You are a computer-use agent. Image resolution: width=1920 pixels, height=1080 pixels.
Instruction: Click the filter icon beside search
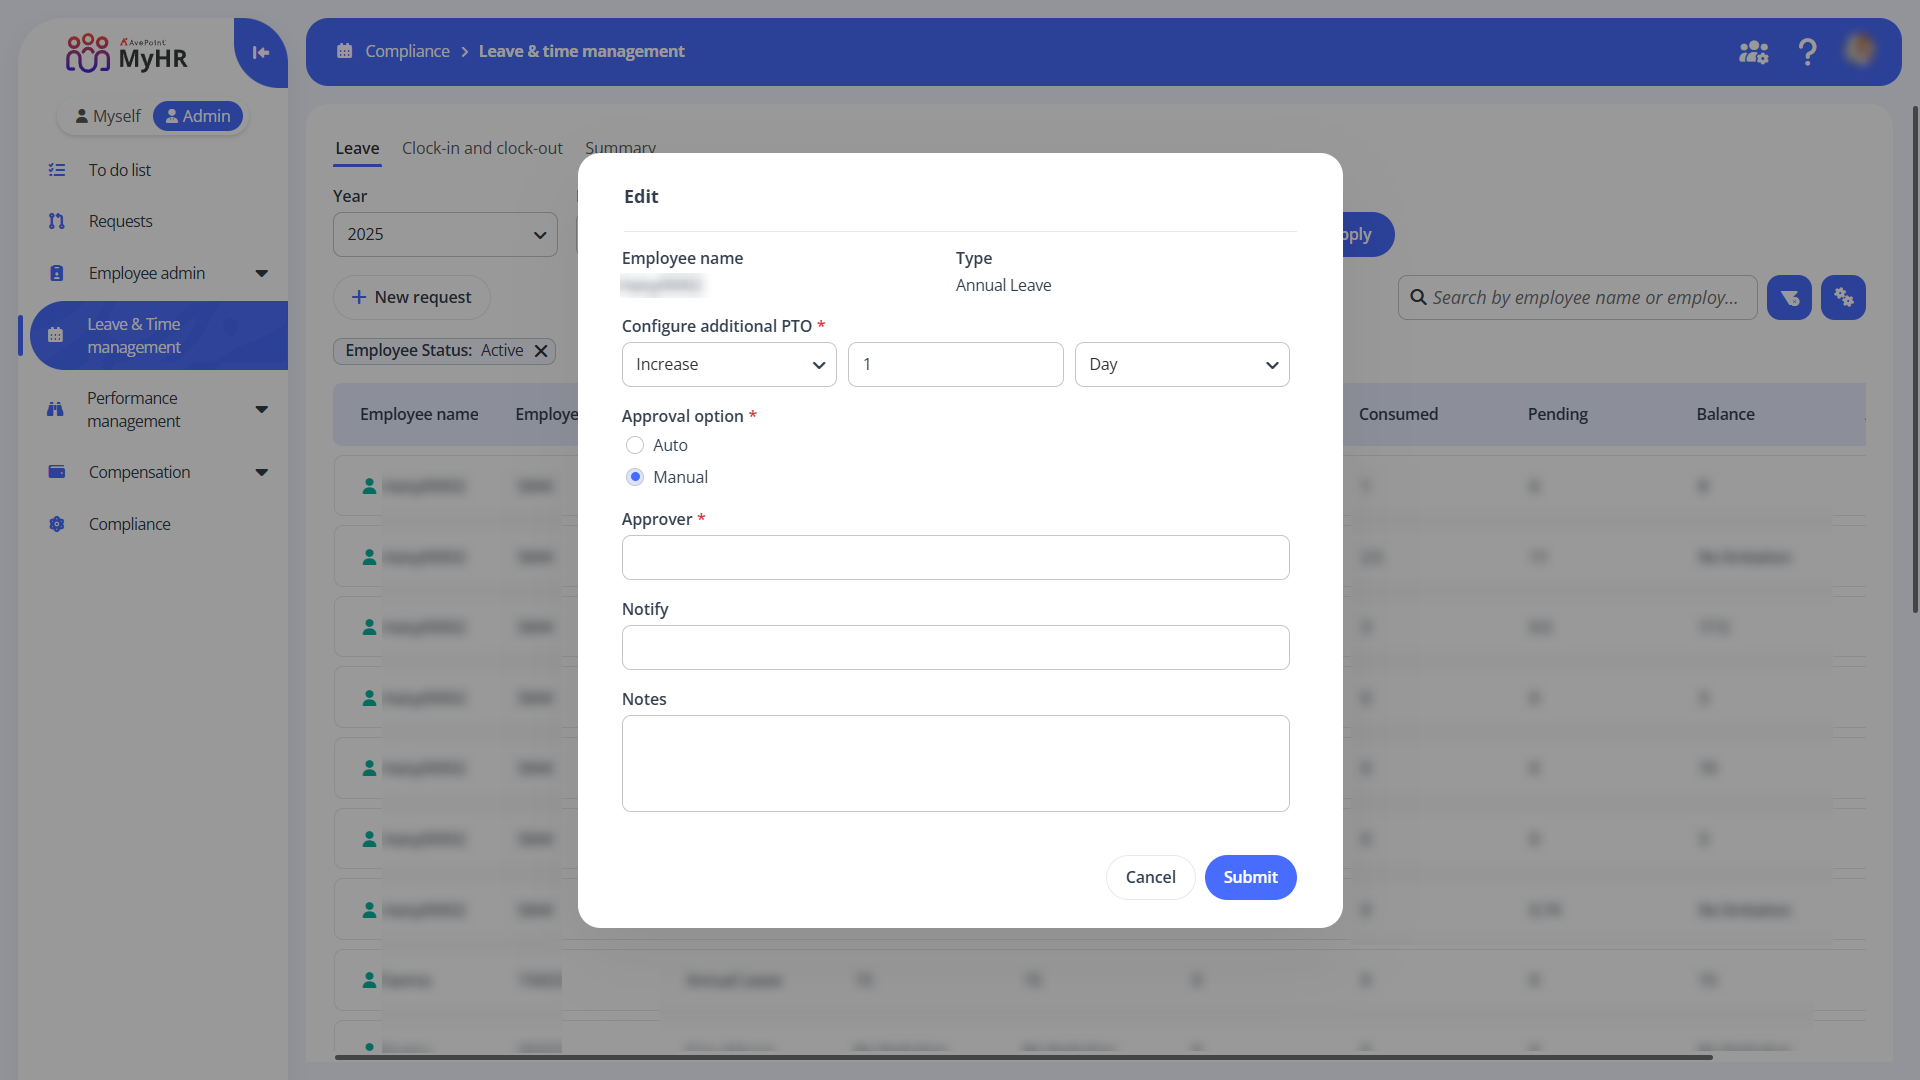(1789, 298)
